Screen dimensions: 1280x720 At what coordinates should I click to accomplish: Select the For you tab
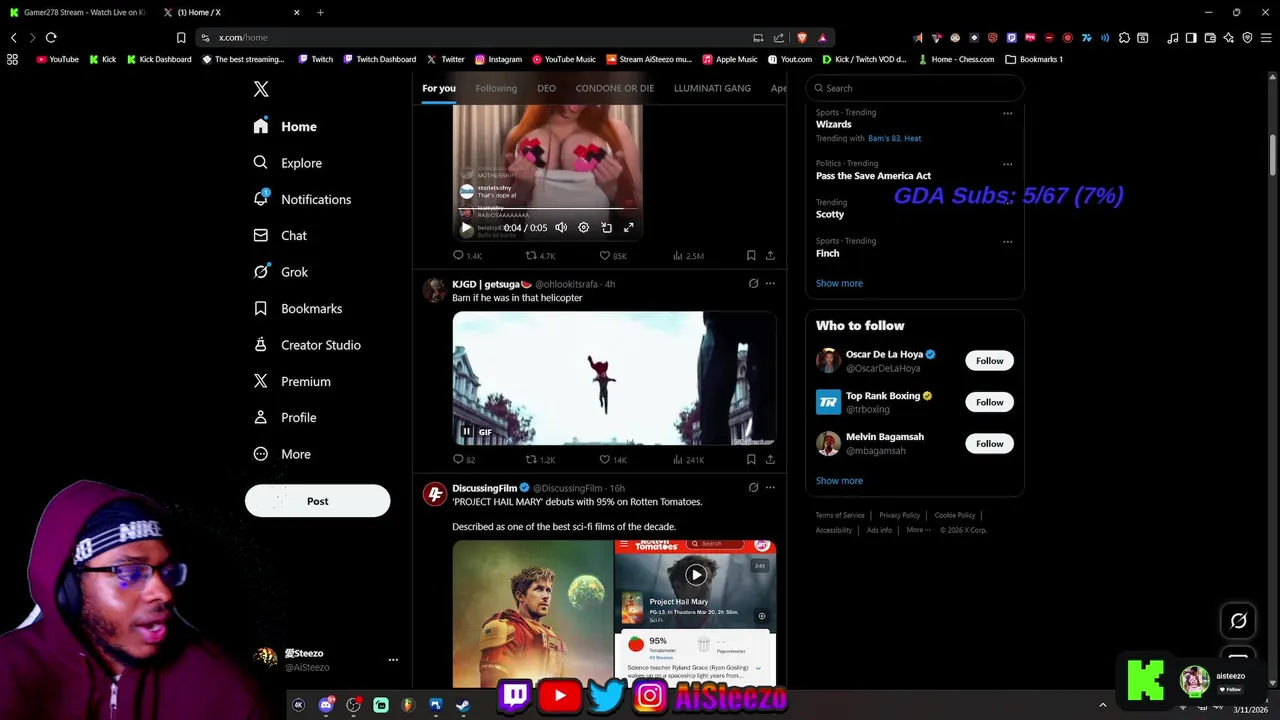439,88
